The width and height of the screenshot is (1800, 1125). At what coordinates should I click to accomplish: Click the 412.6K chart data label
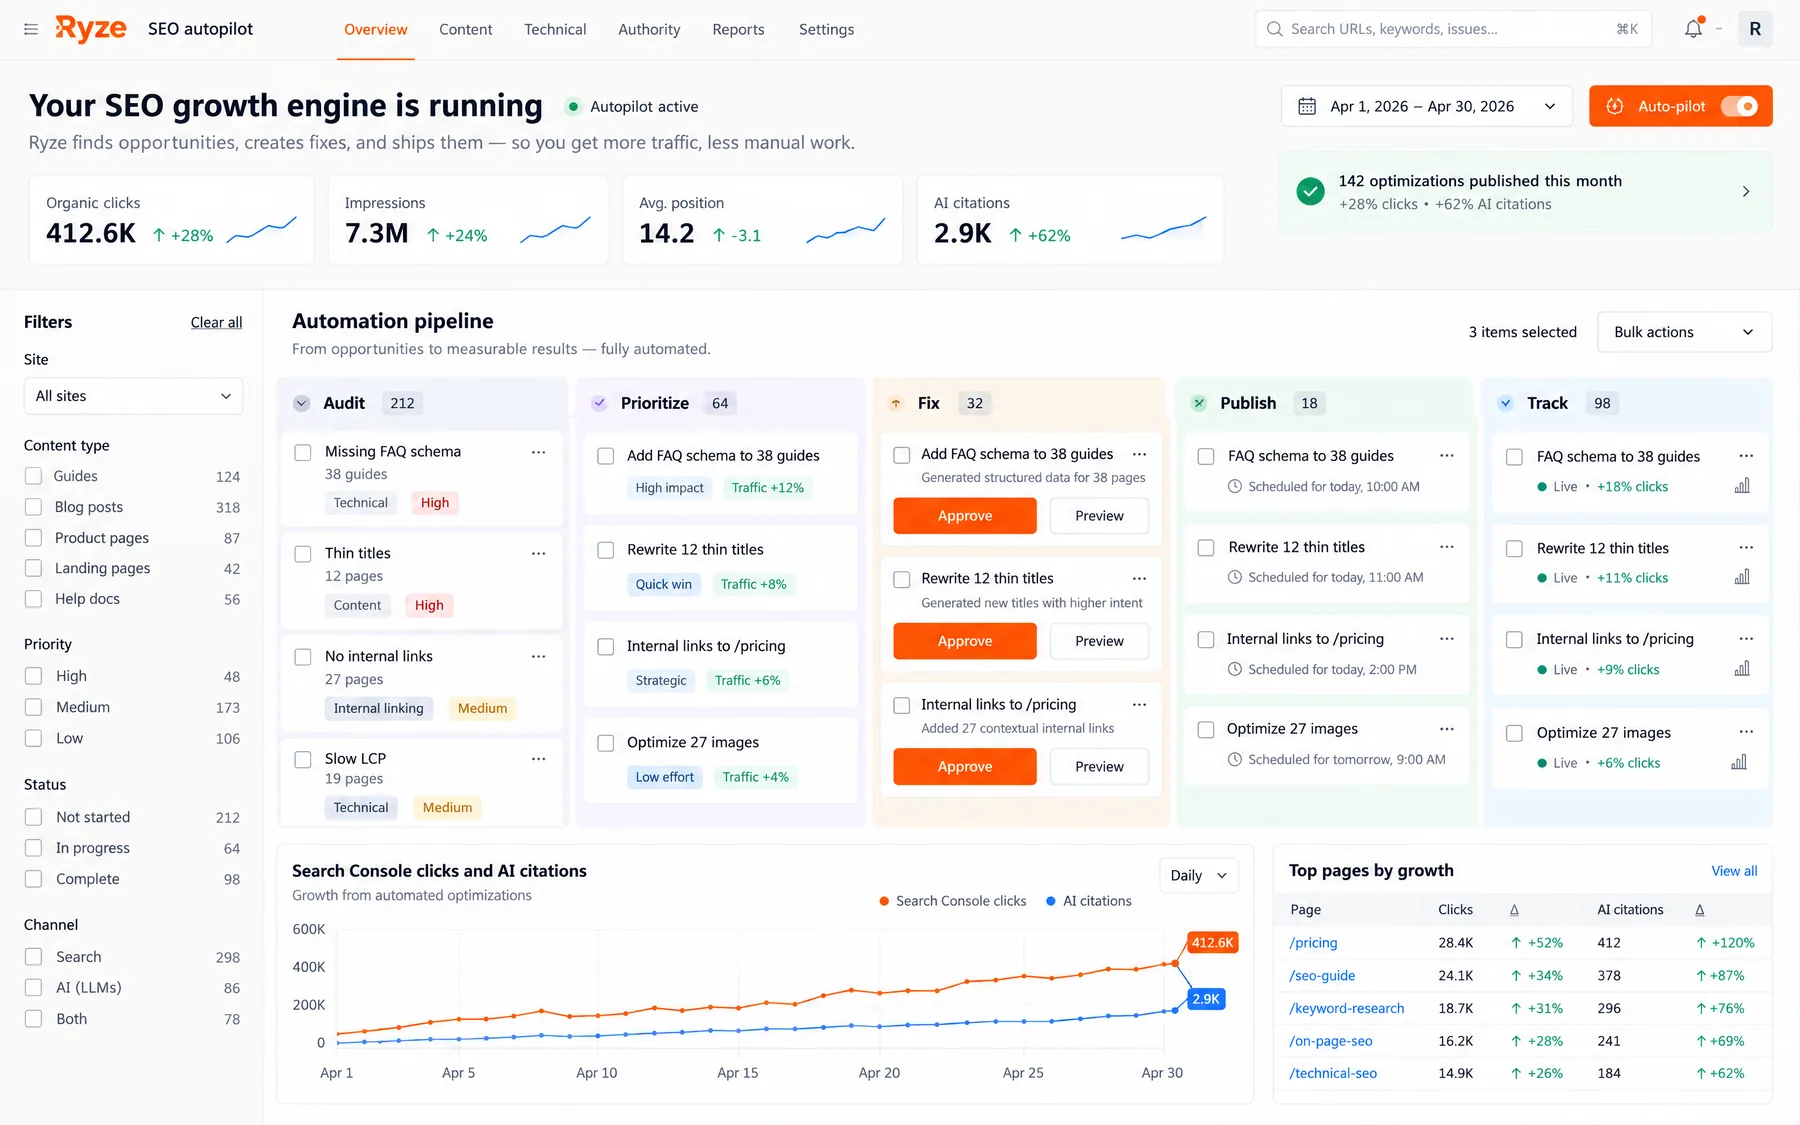click(x=1212, y=943)
